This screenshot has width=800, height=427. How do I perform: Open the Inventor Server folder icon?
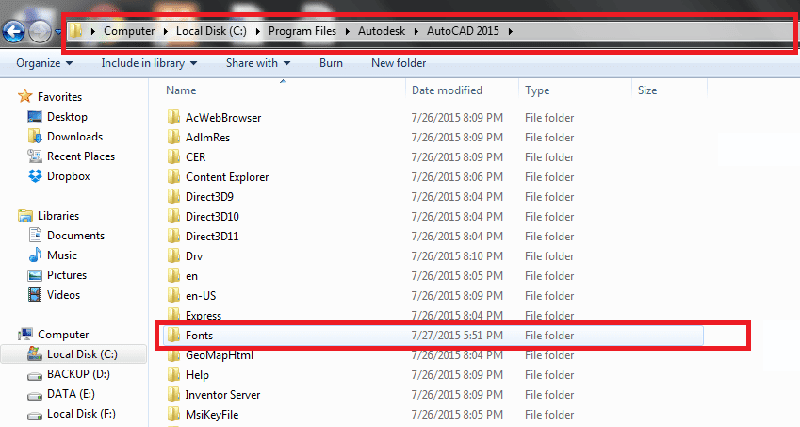(x=174, y=395)
